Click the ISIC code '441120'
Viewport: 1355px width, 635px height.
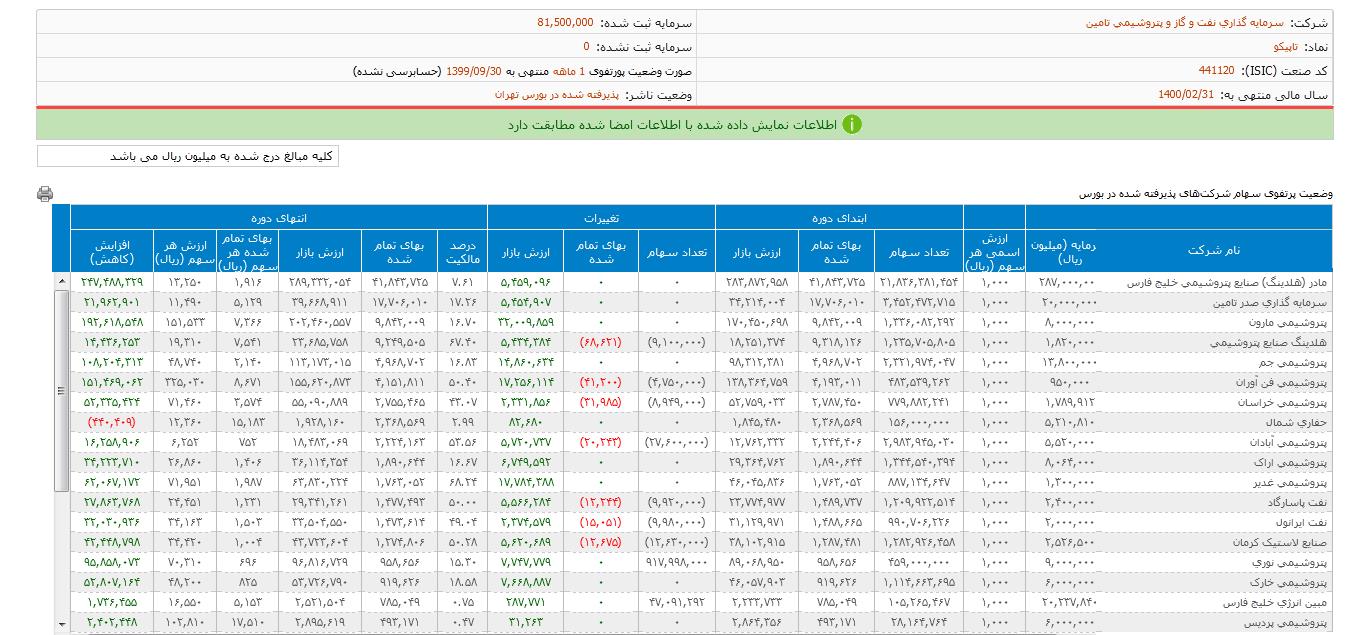[x=1216, y=71]
